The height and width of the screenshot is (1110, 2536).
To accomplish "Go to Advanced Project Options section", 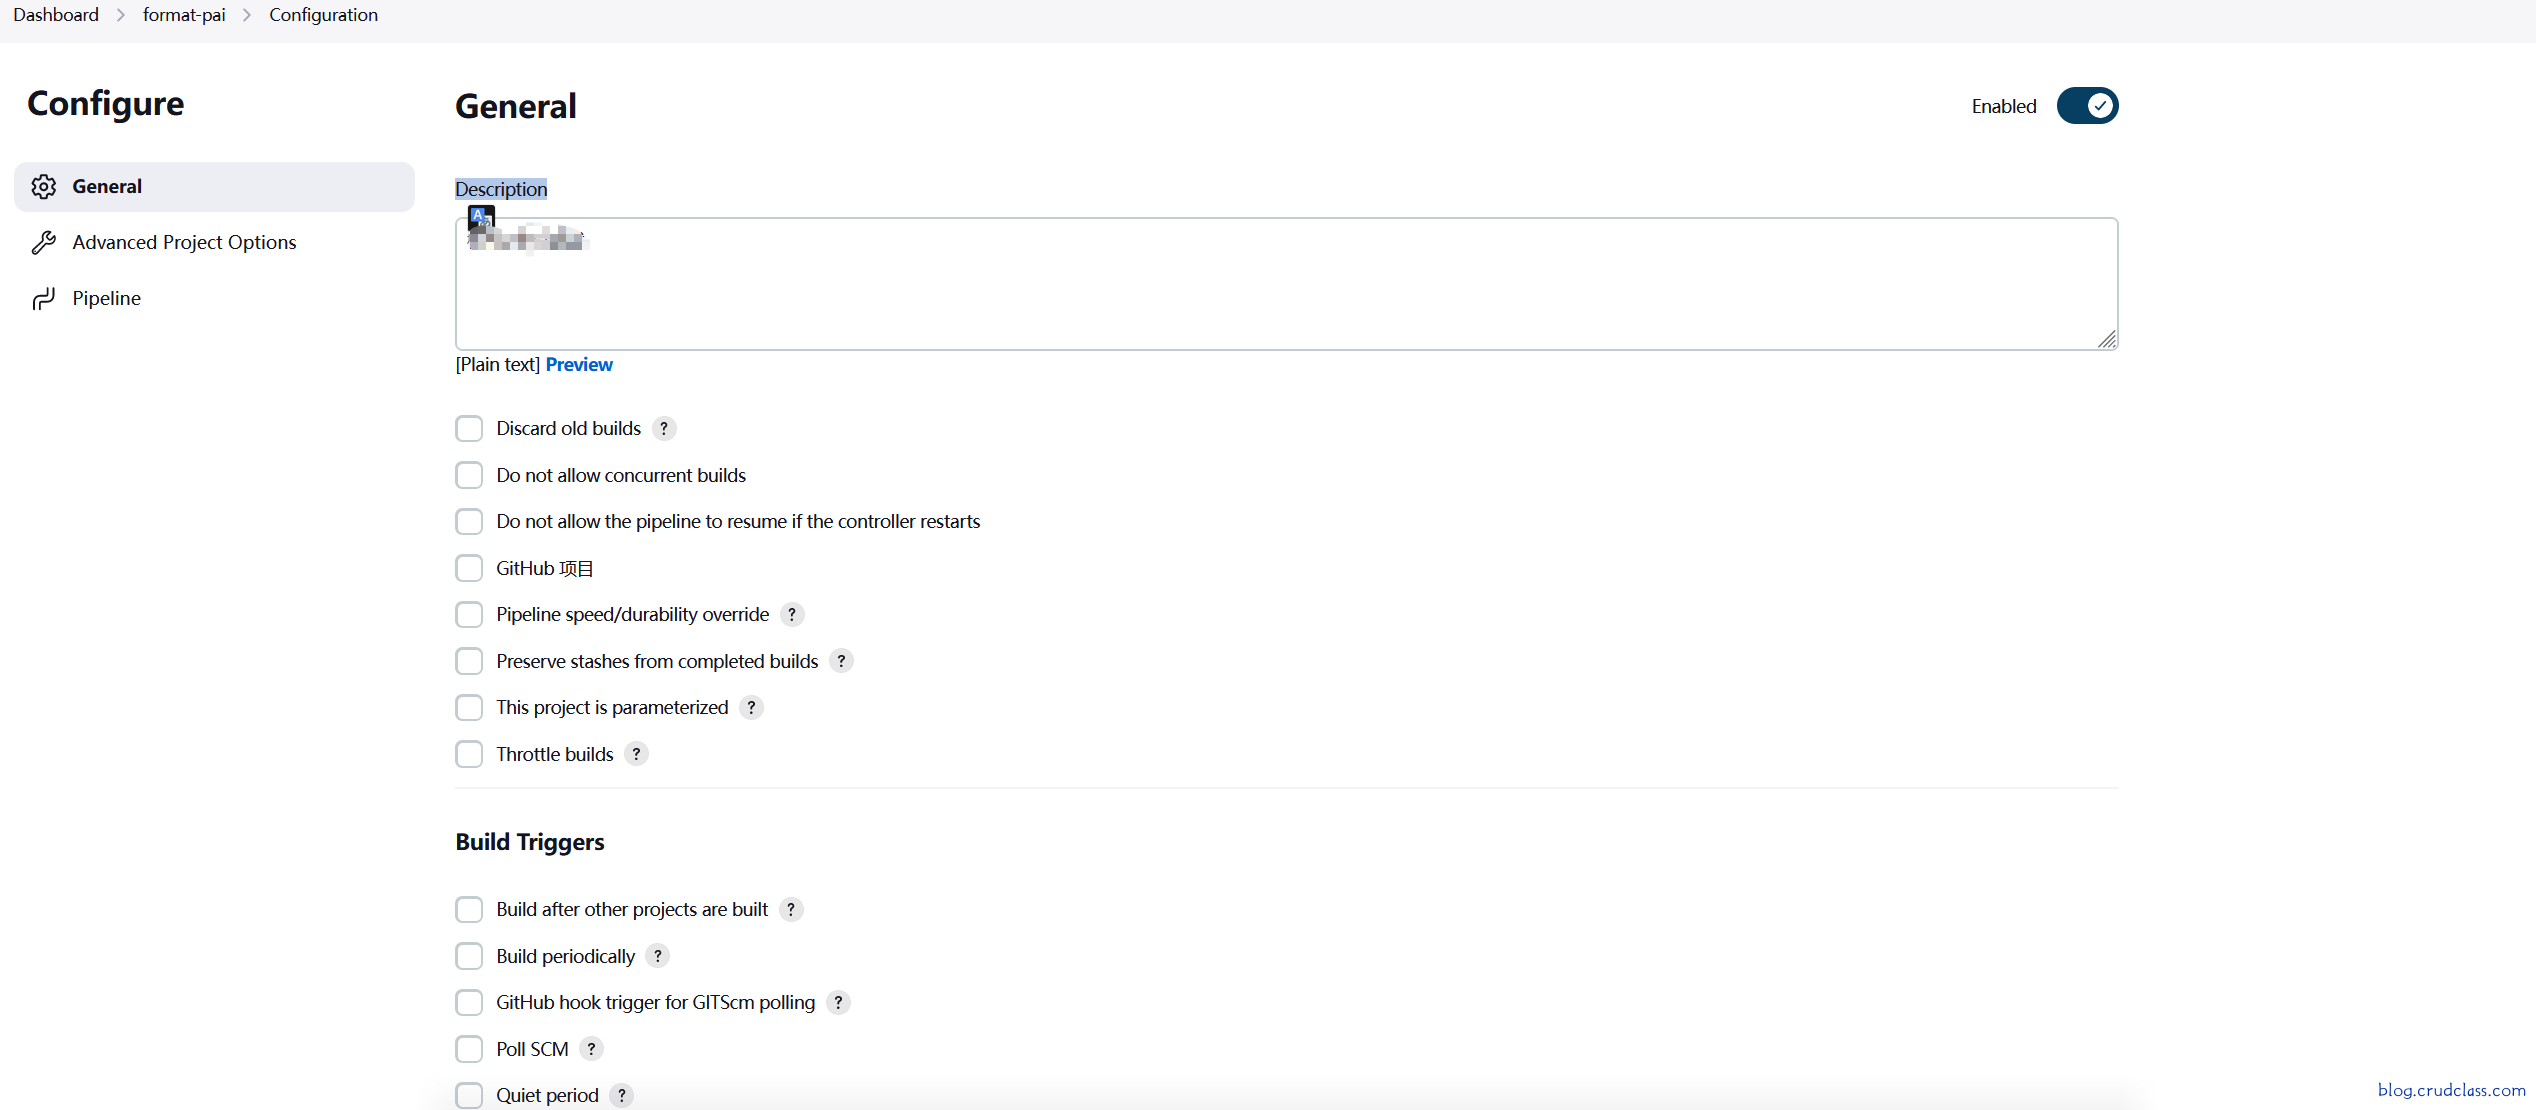I will pos(184,243).
